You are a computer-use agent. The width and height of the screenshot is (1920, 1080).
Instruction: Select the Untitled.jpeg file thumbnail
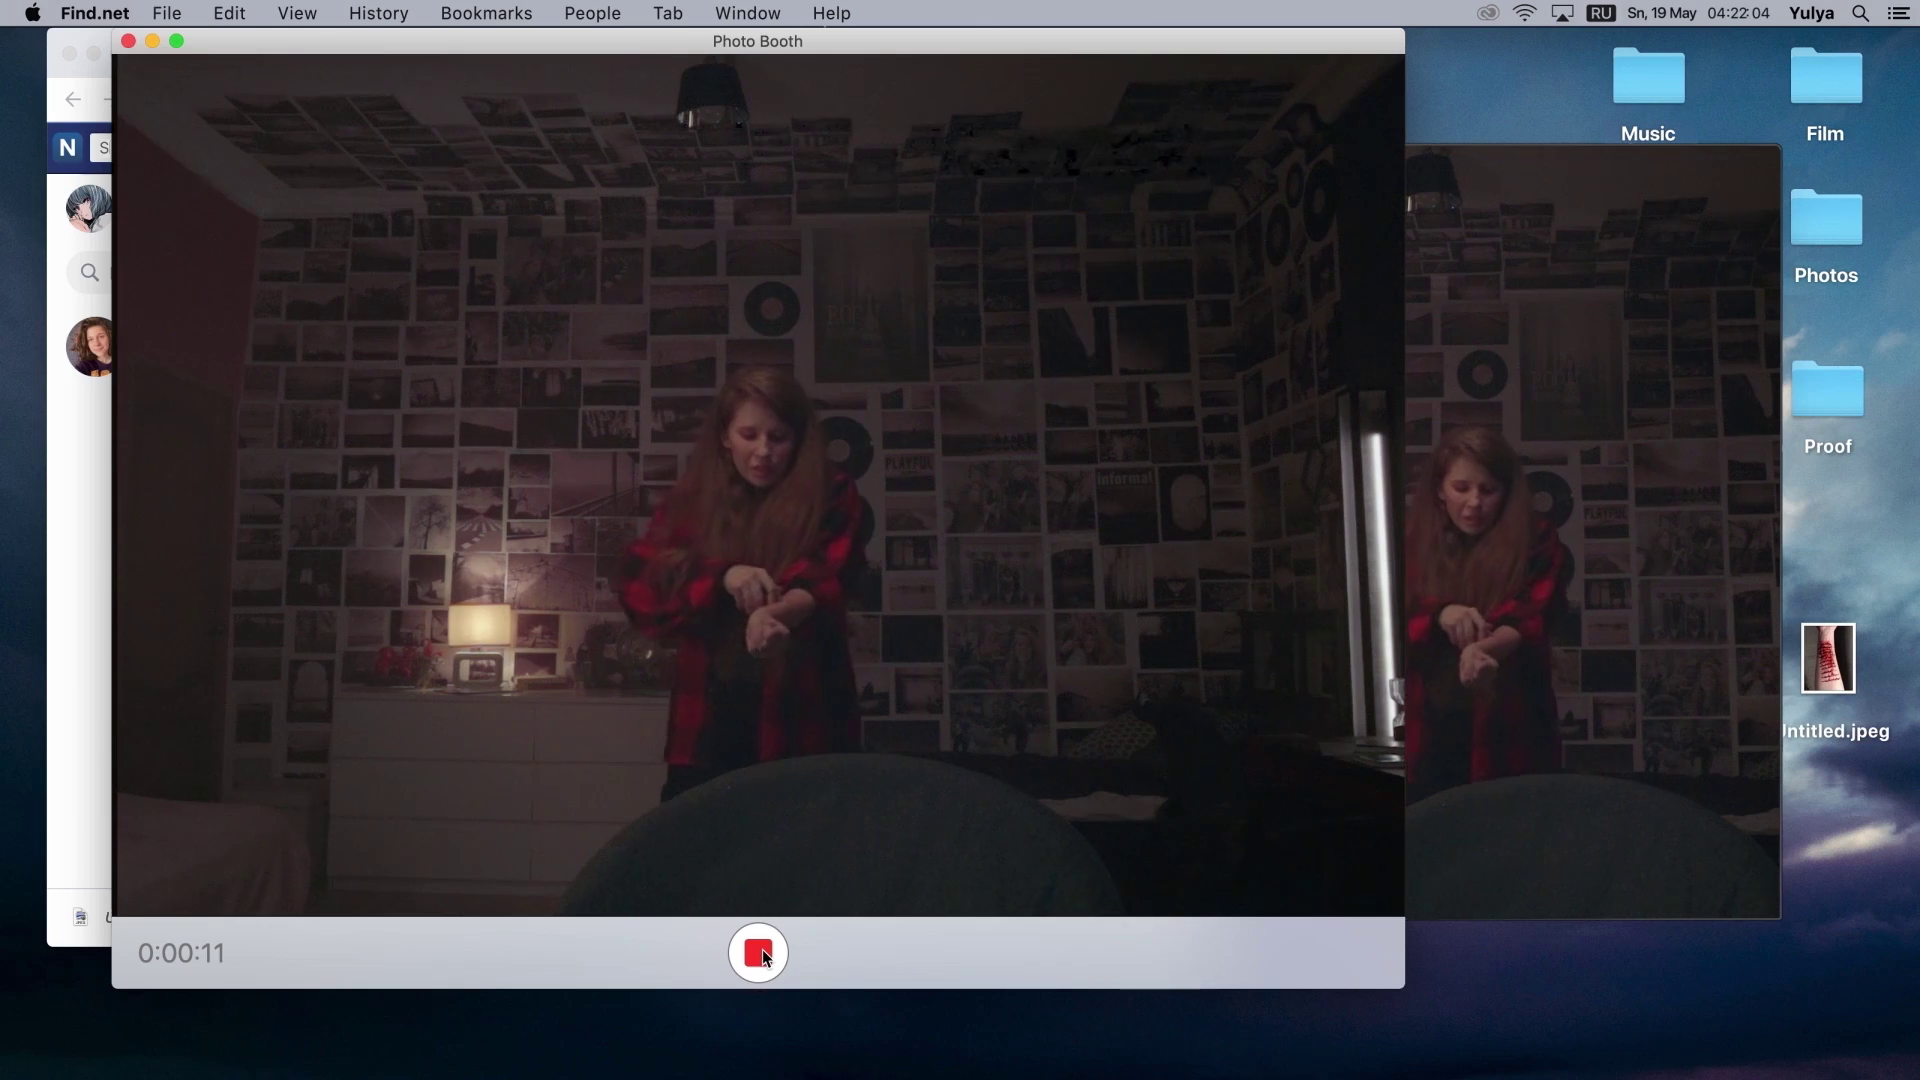[1827, 658]
